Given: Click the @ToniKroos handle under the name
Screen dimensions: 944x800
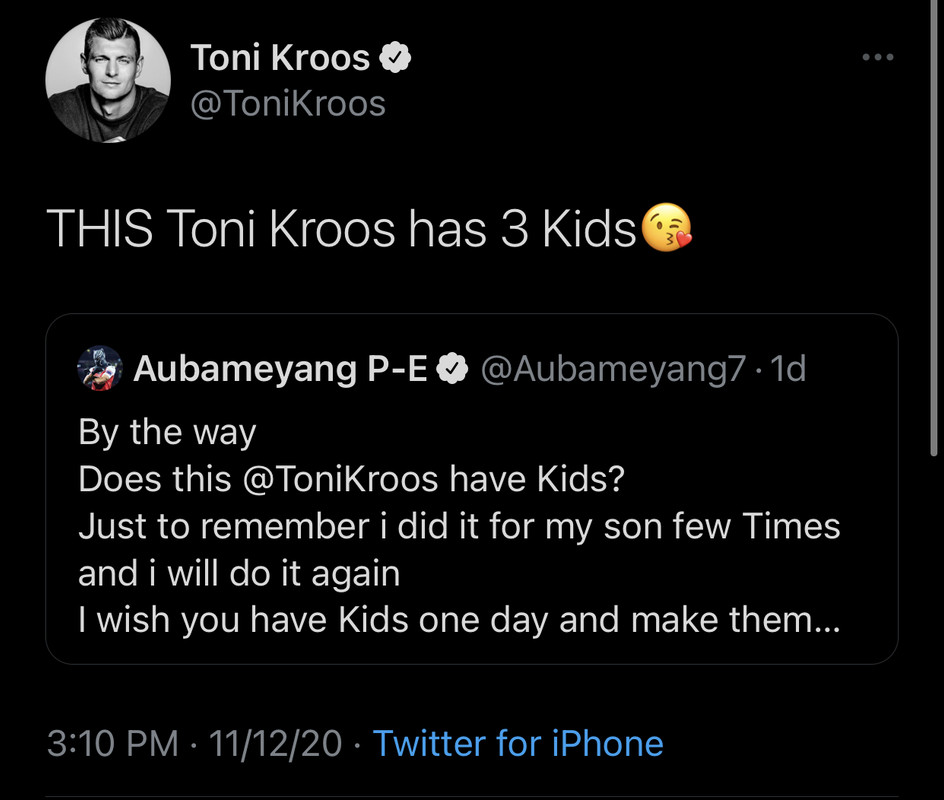Looking at the screenshot, I should [287, 103].
